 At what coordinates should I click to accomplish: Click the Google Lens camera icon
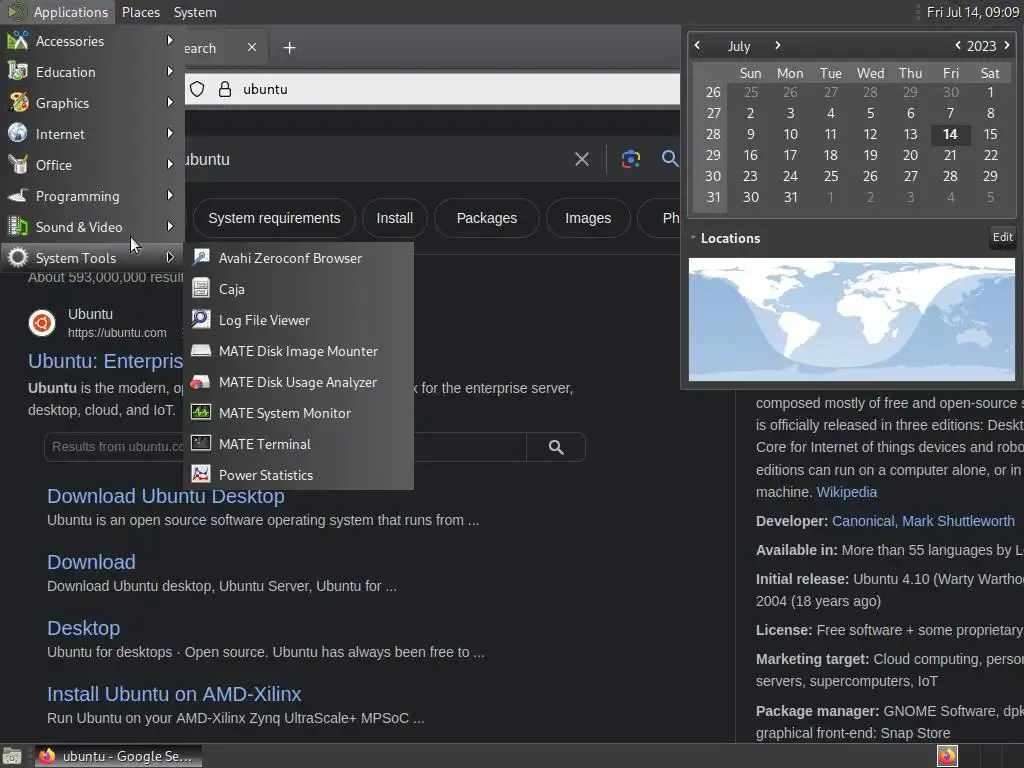[x=630, y=159]
